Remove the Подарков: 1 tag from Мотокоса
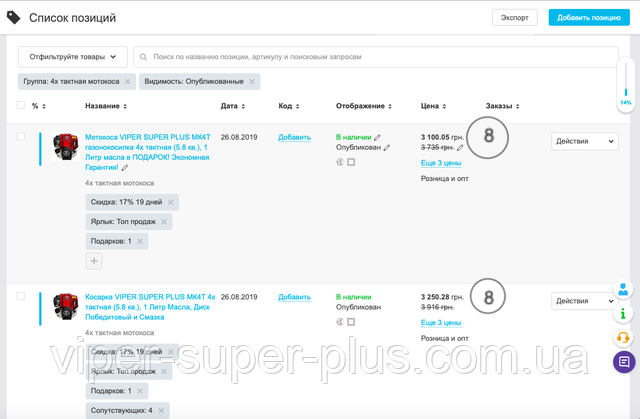The image size is (640, 419). tap(140, 242)
